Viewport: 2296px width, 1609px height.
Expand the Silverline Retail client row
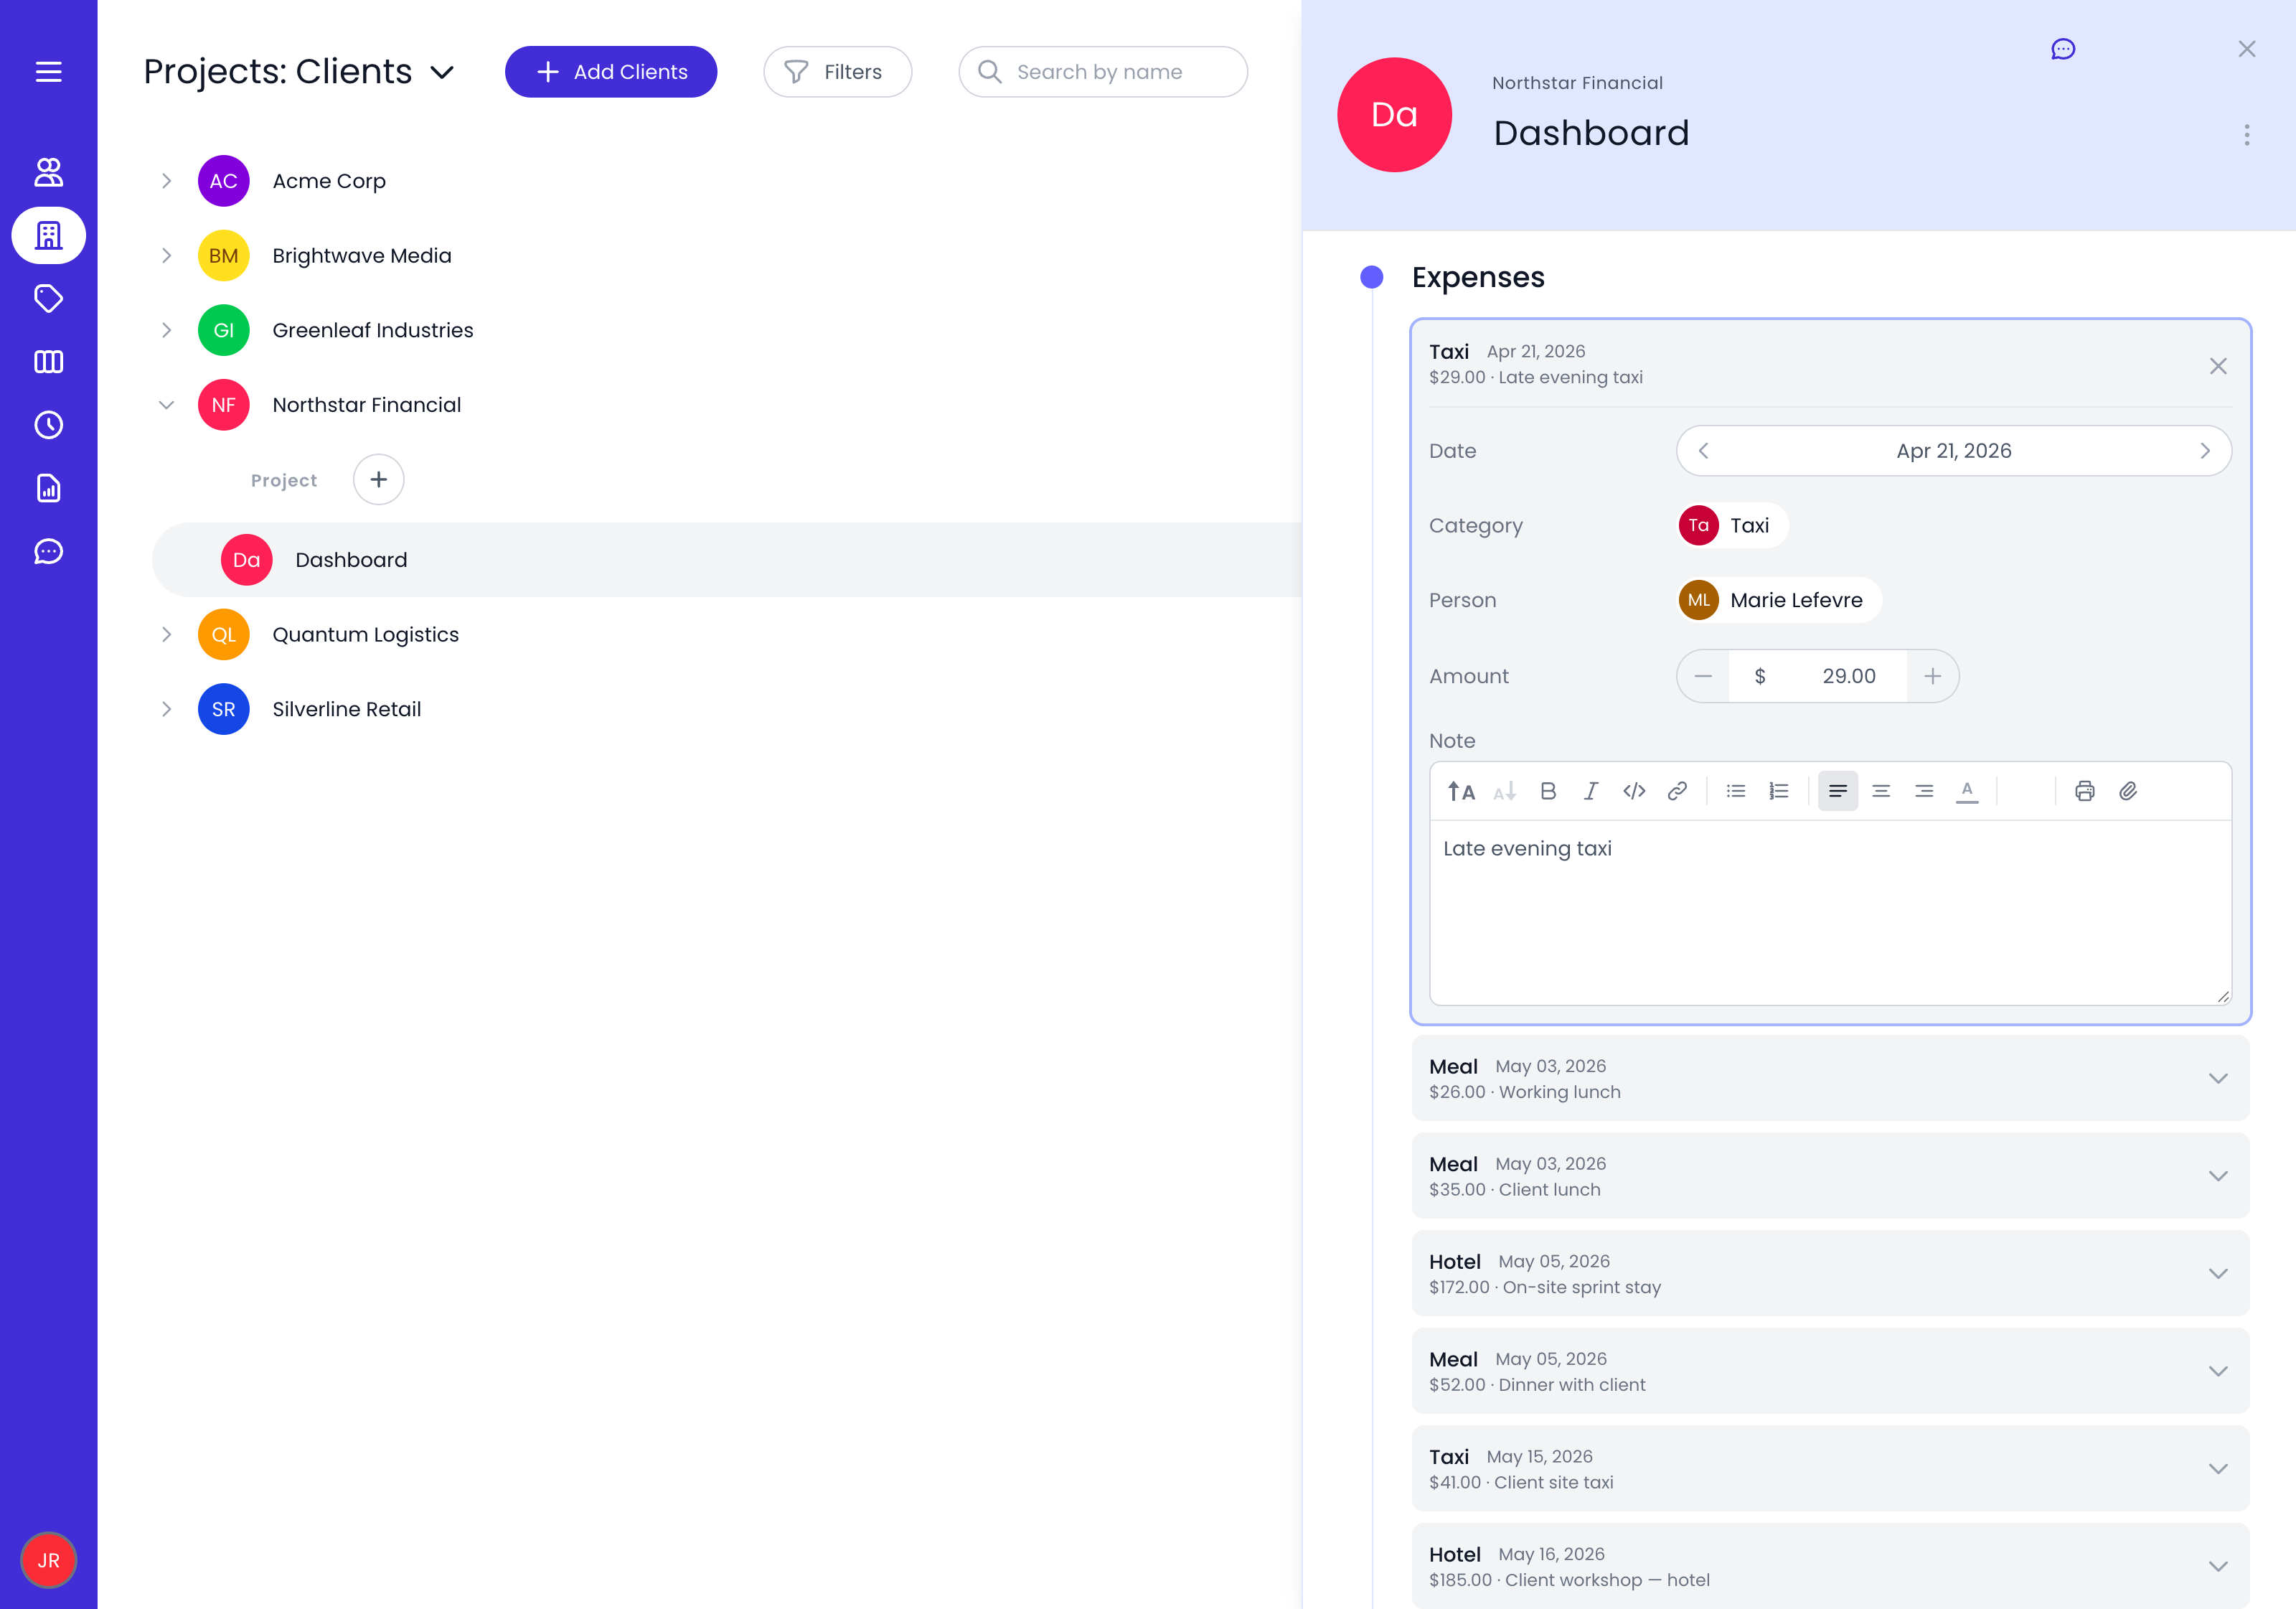[166, 709]
